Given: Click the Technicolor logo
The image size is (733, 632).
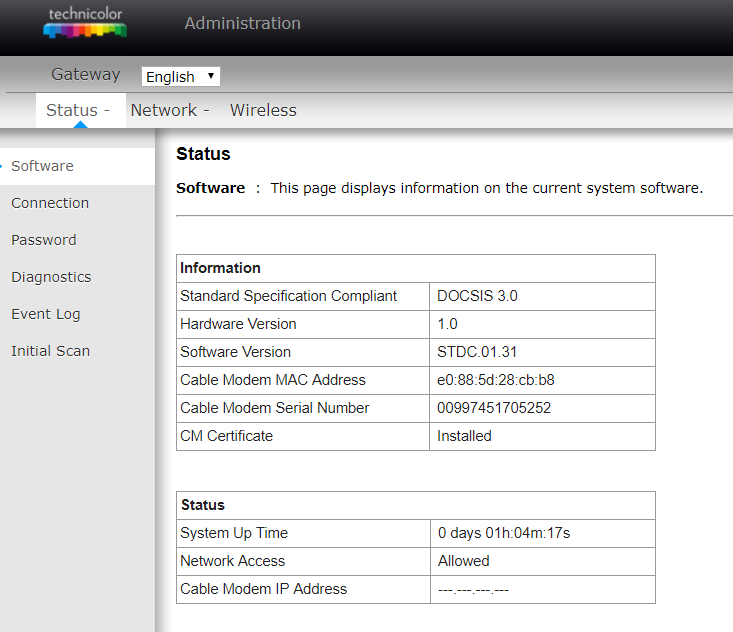Looking at the screenshot, I should [x=85, y=22].
